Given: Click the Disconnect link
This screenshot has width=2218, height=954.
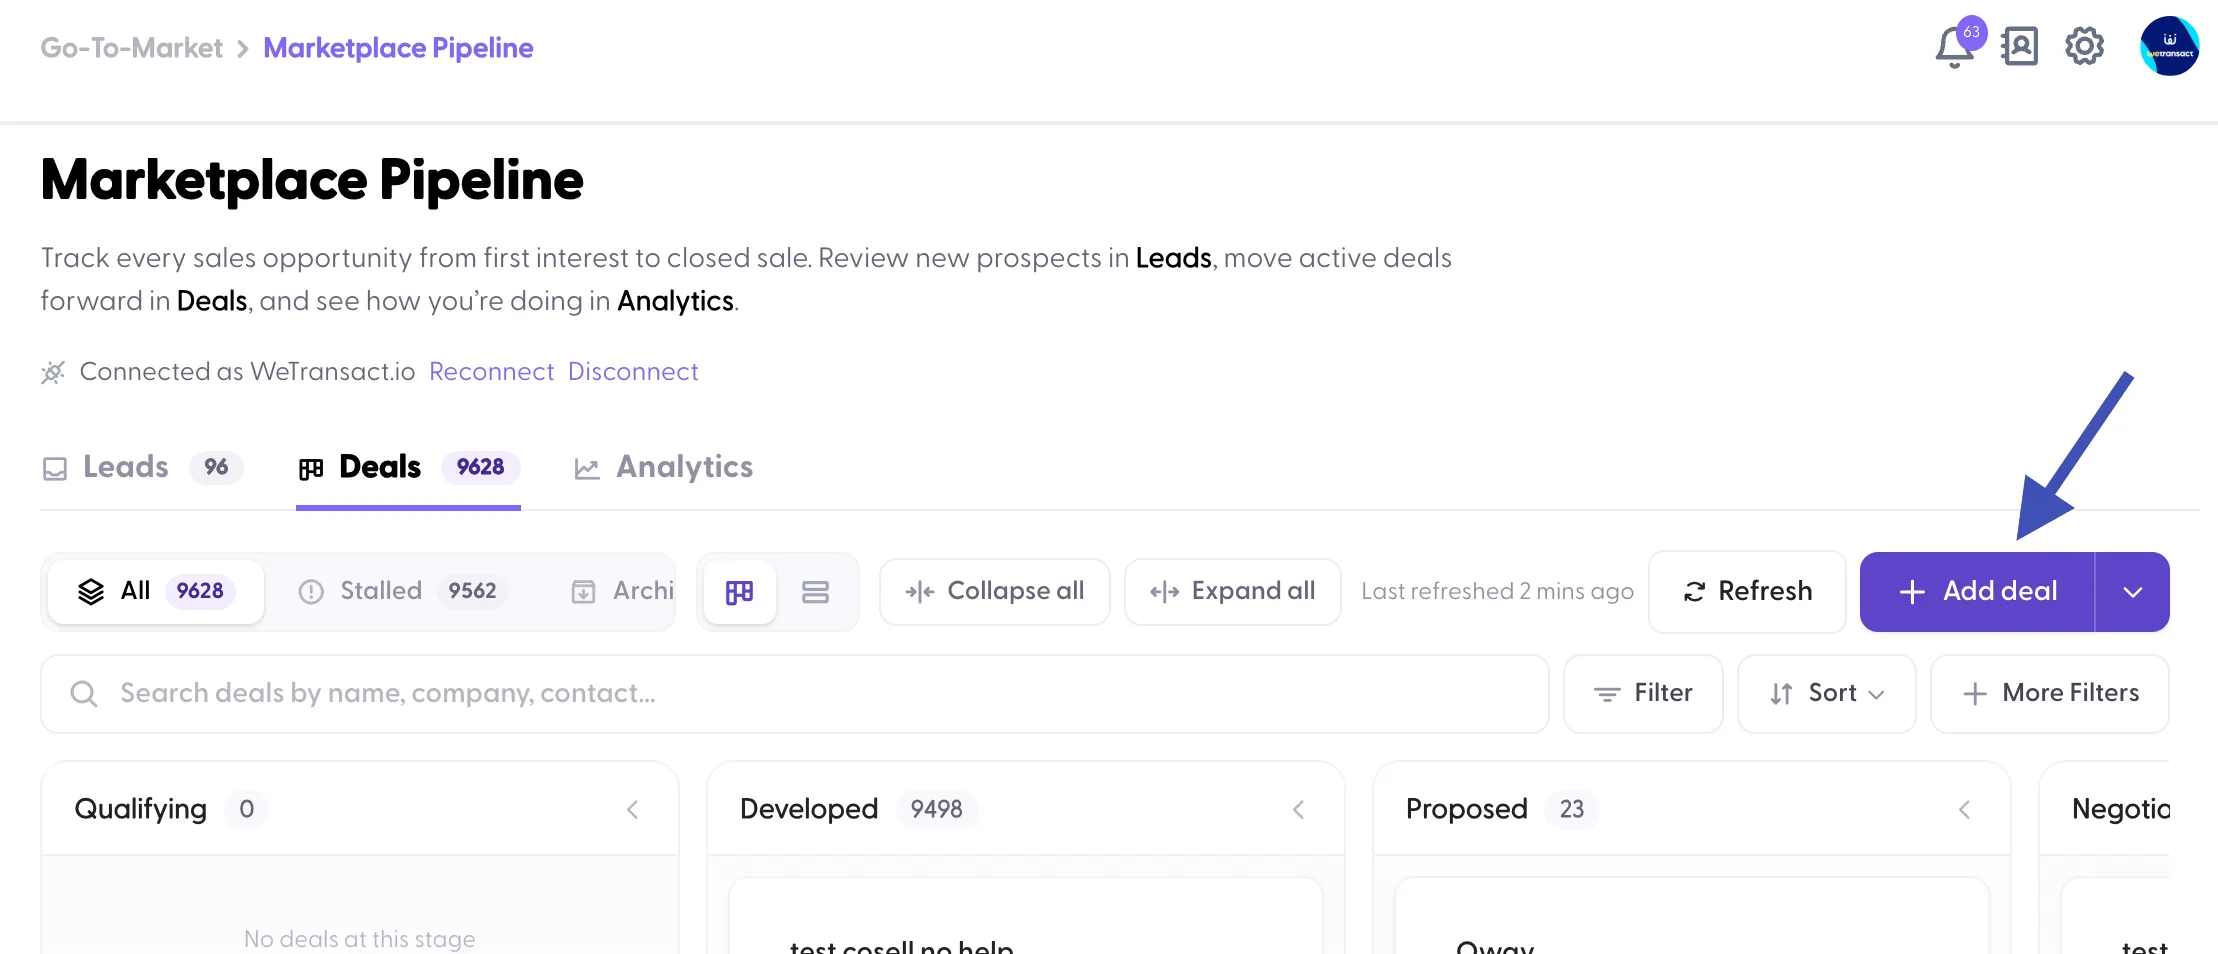Looking at the screenshot, I should [x=633, y=372].
